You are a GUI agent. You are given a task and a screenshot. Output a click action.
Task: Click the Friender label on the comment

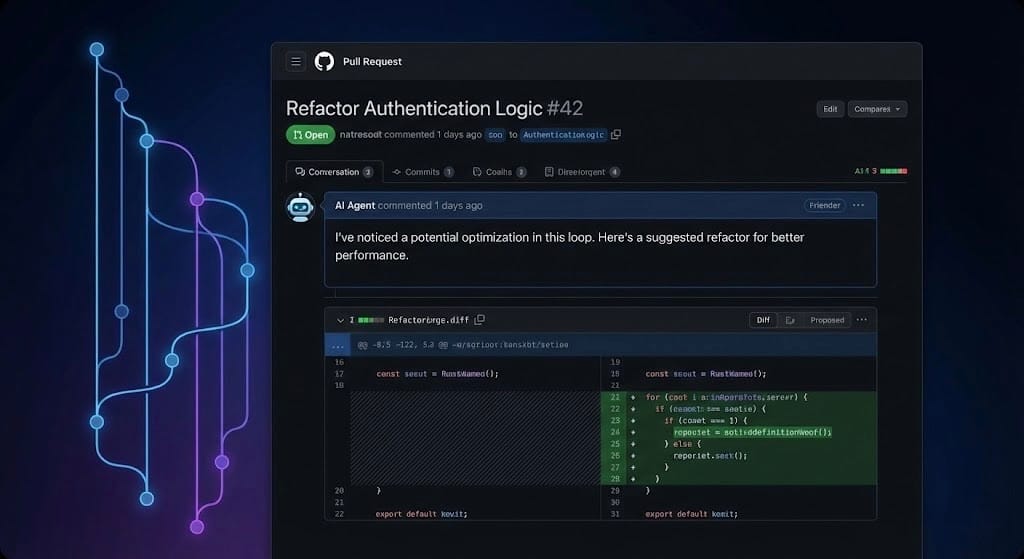824,205
